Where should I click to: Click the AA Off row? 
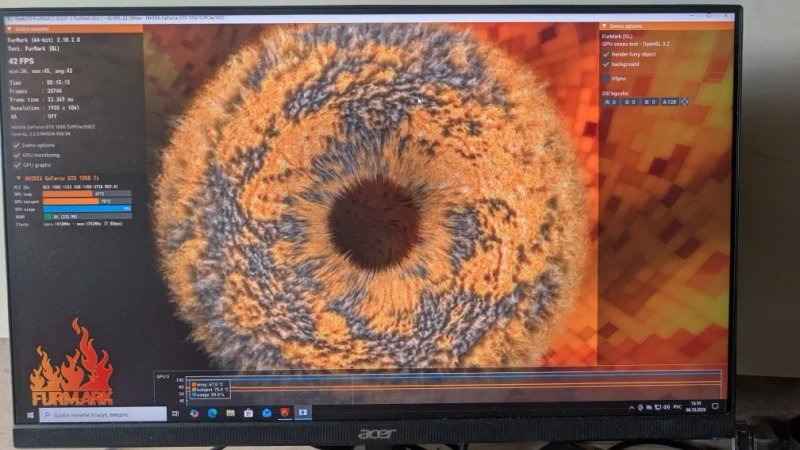tap(33, 116)
